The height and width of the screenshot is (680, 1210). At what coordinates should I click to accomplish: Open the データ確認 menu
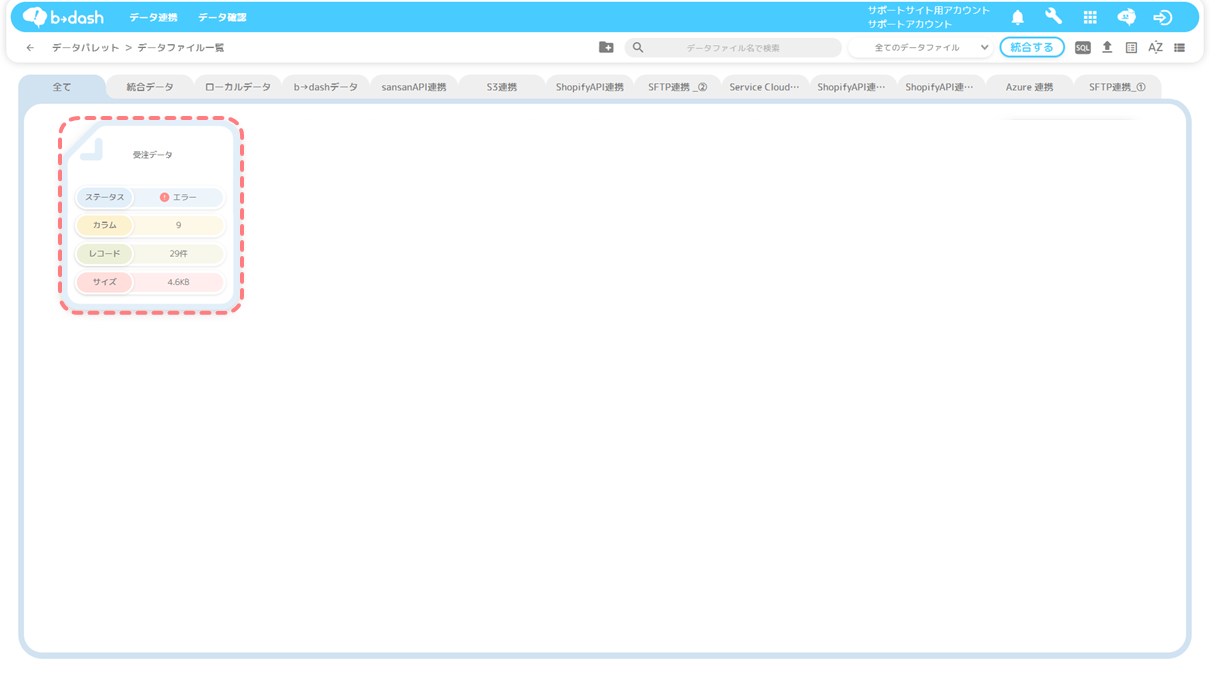pyautogui.click(x=222, y=17)
